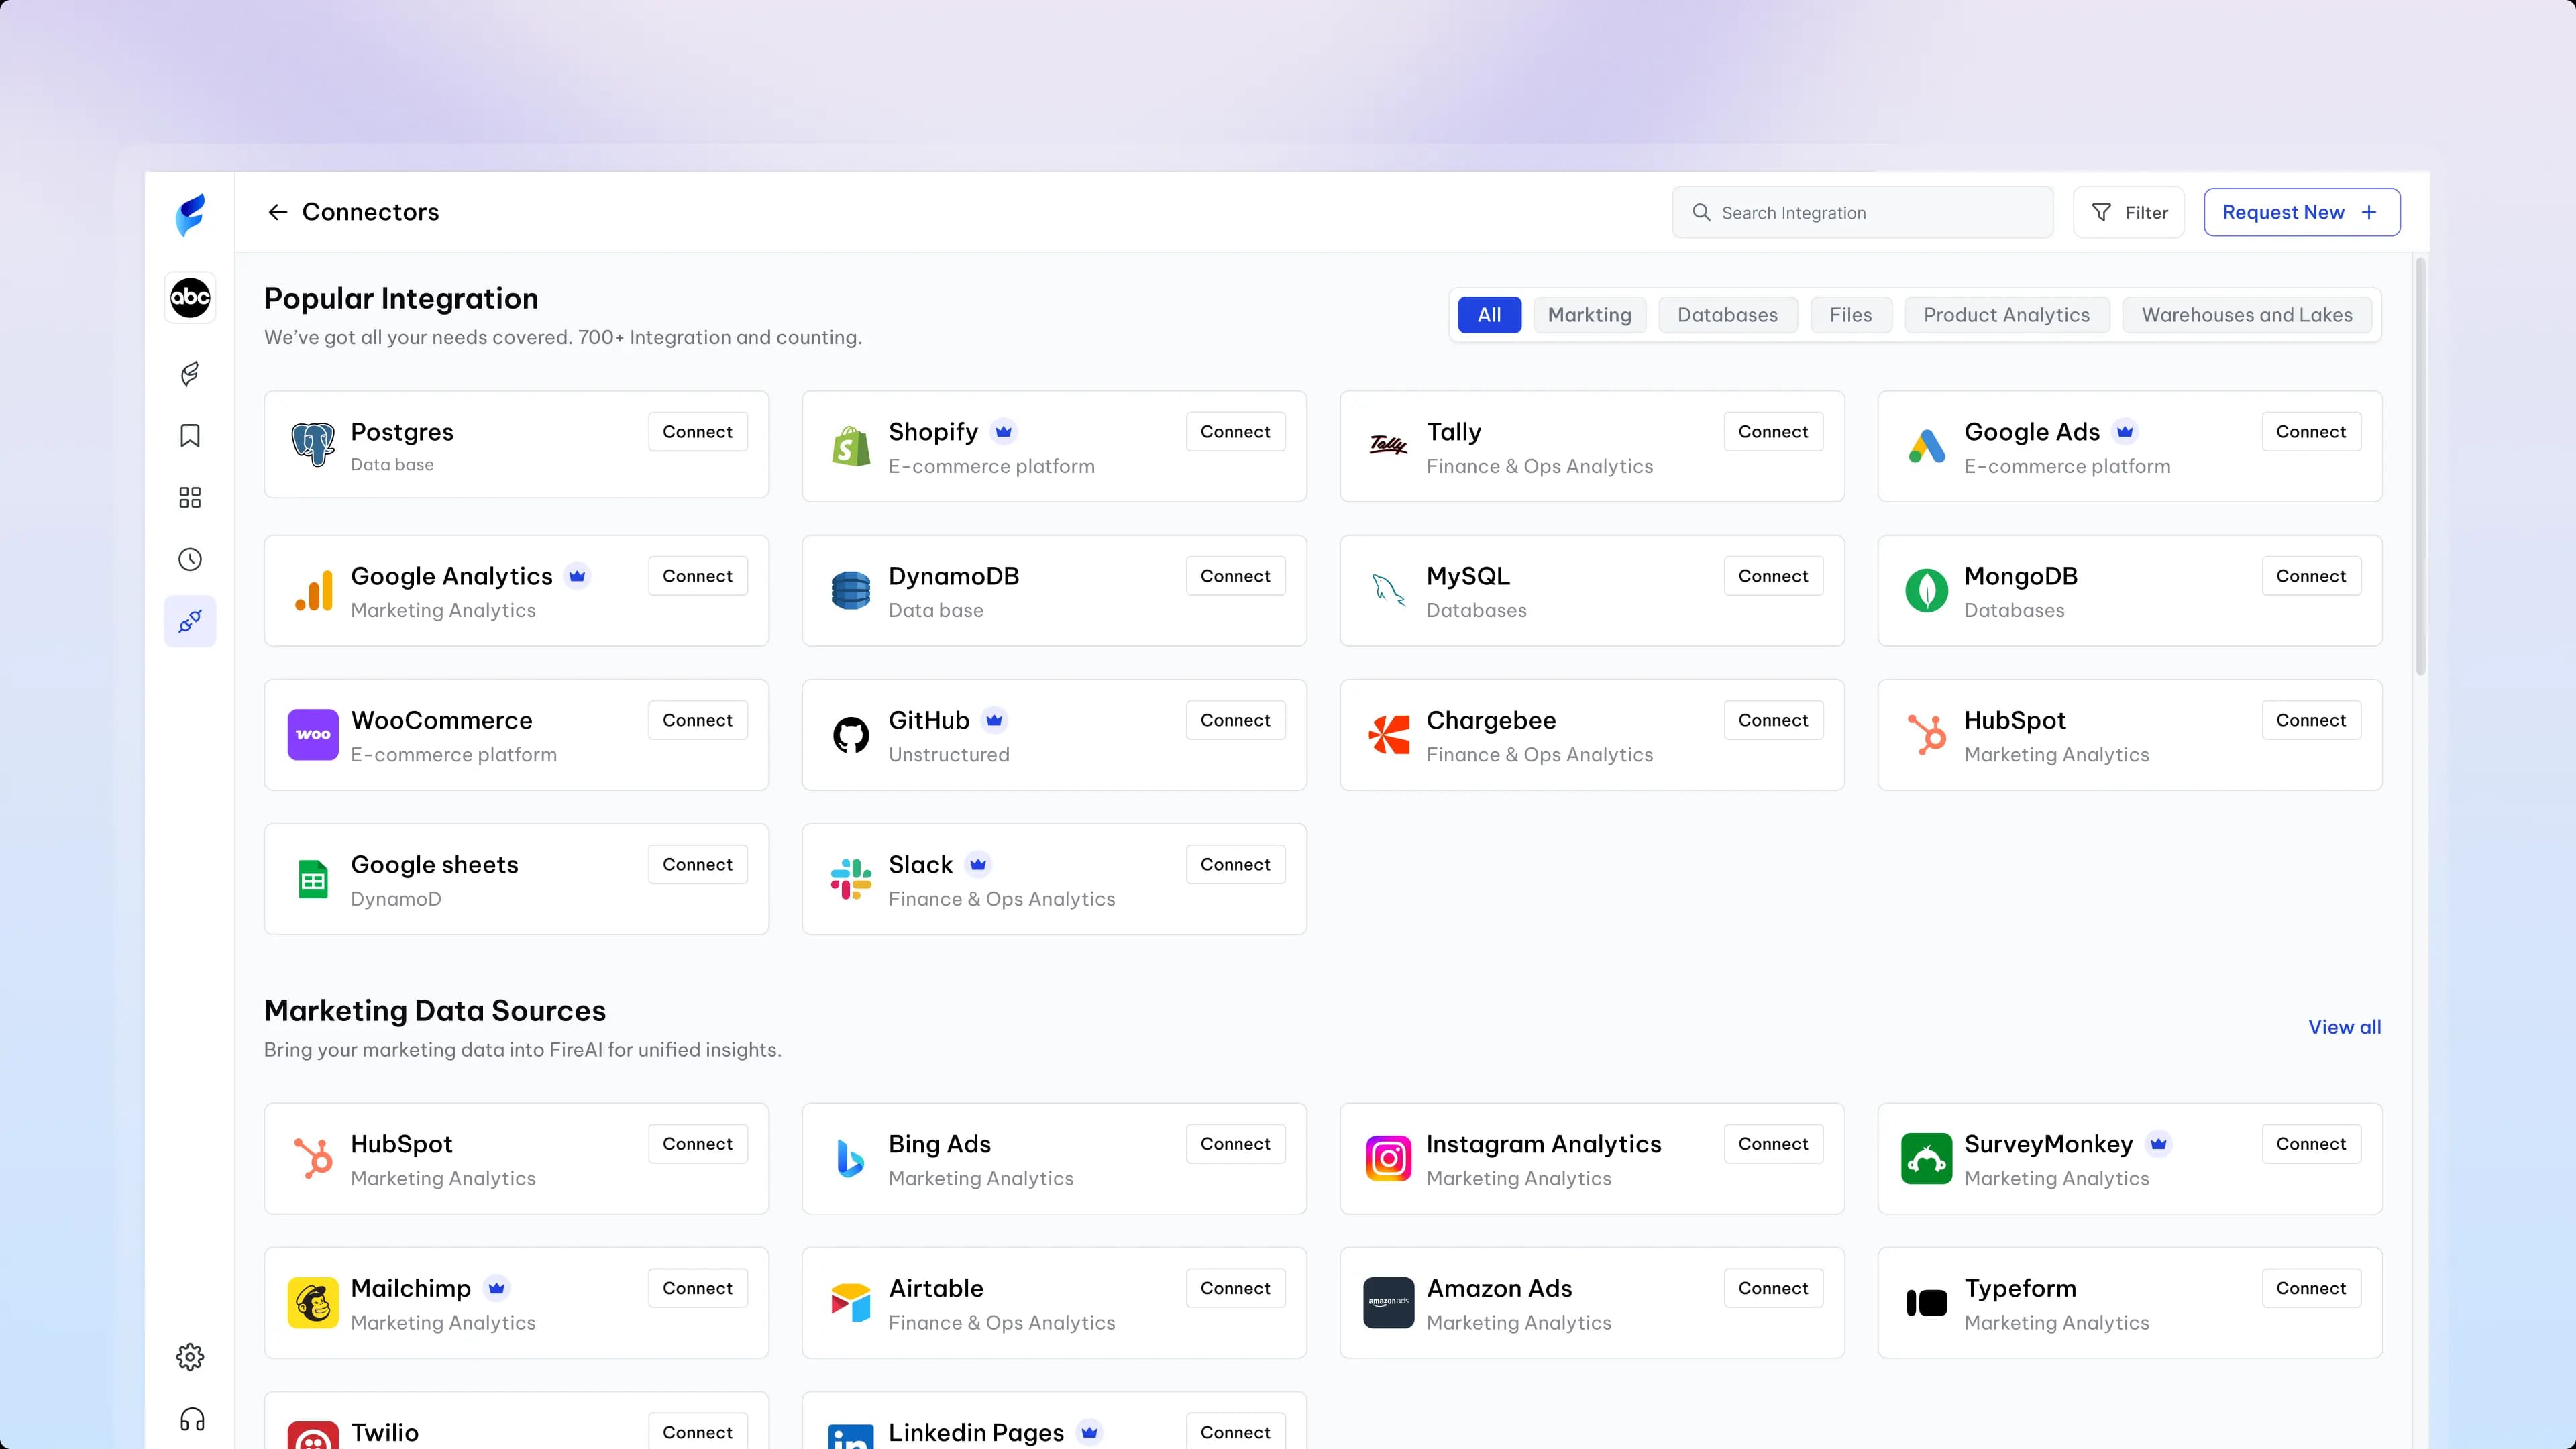Click the Amazon Ads name text
2576x1449 pixels.
pyautogui.click(x=1499, y=1288)
